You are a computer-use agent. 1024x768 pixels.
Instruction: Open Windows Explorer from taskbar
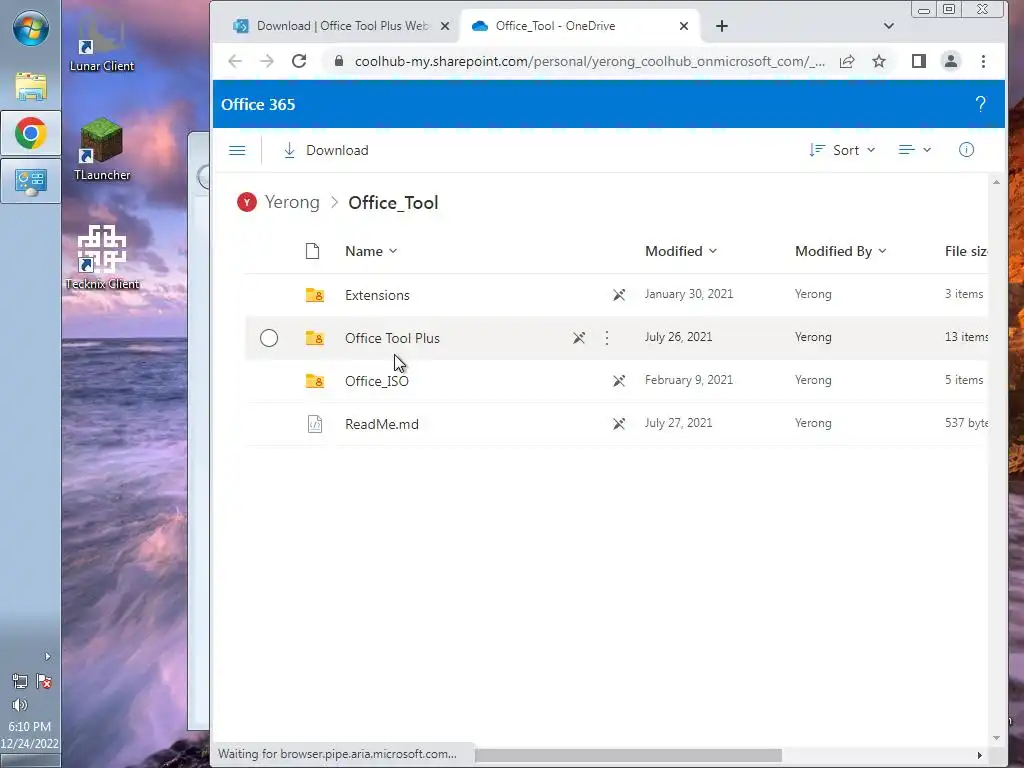click(31, 86)
